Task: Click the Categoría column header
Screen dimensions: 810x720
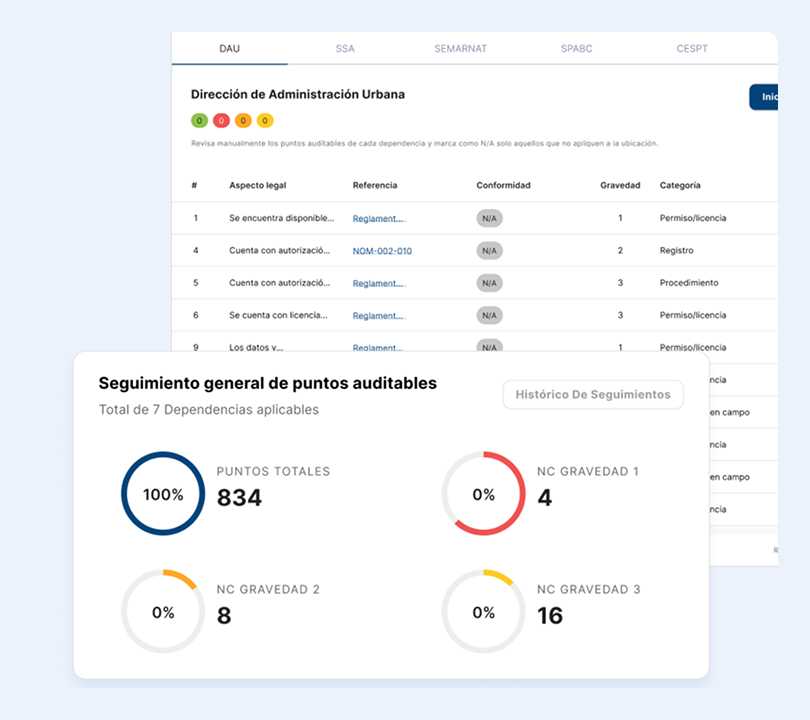Action: 680,185
